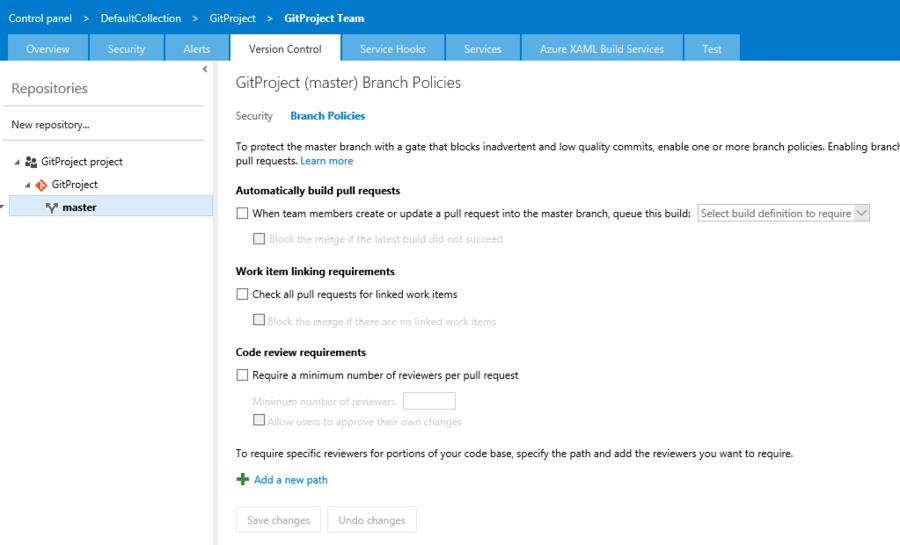Click New repository... in sidebar
Viewport: 900px width, 545px height.
click(x=51, y=124)
